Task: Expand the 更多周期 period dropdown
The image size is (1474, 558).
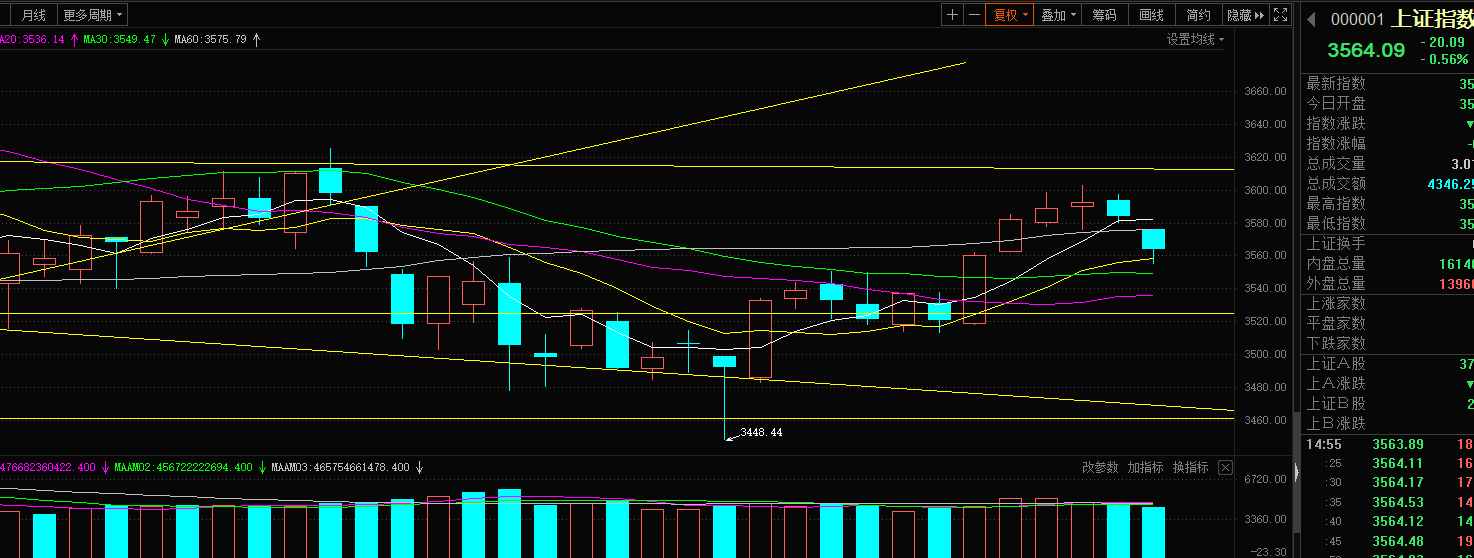Action: pyautogui.click(x=92, y=15)
